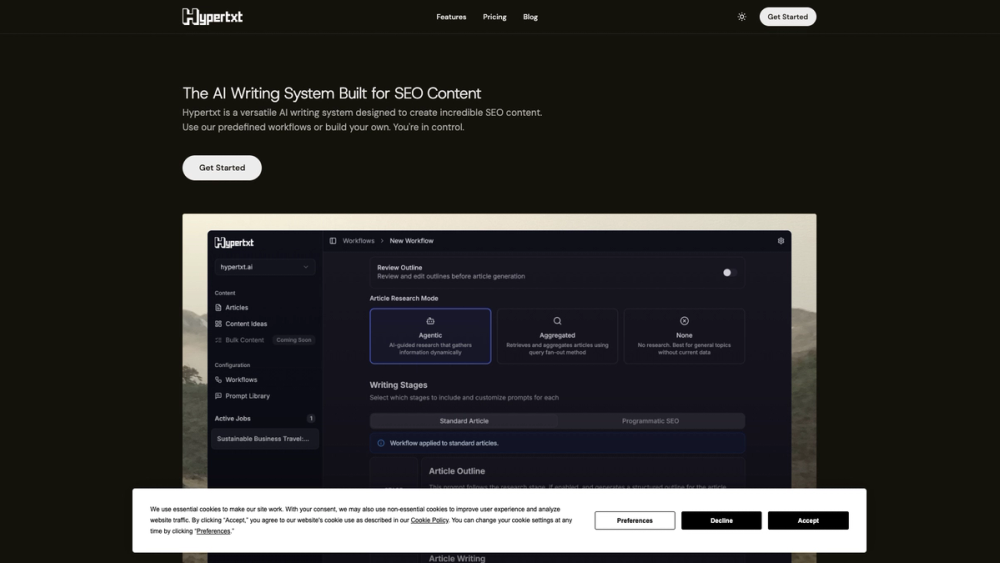Click the Prompt Library chat icon

coord(218,396)
